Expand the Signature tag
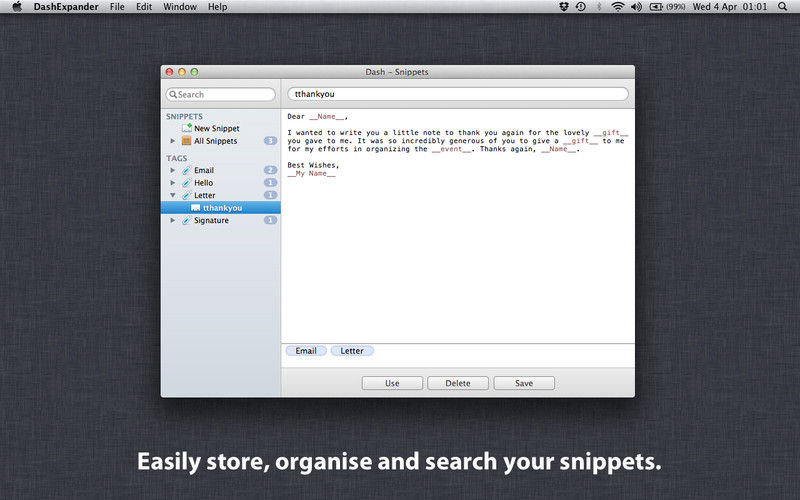800x500 pixels. pos(172,220)
